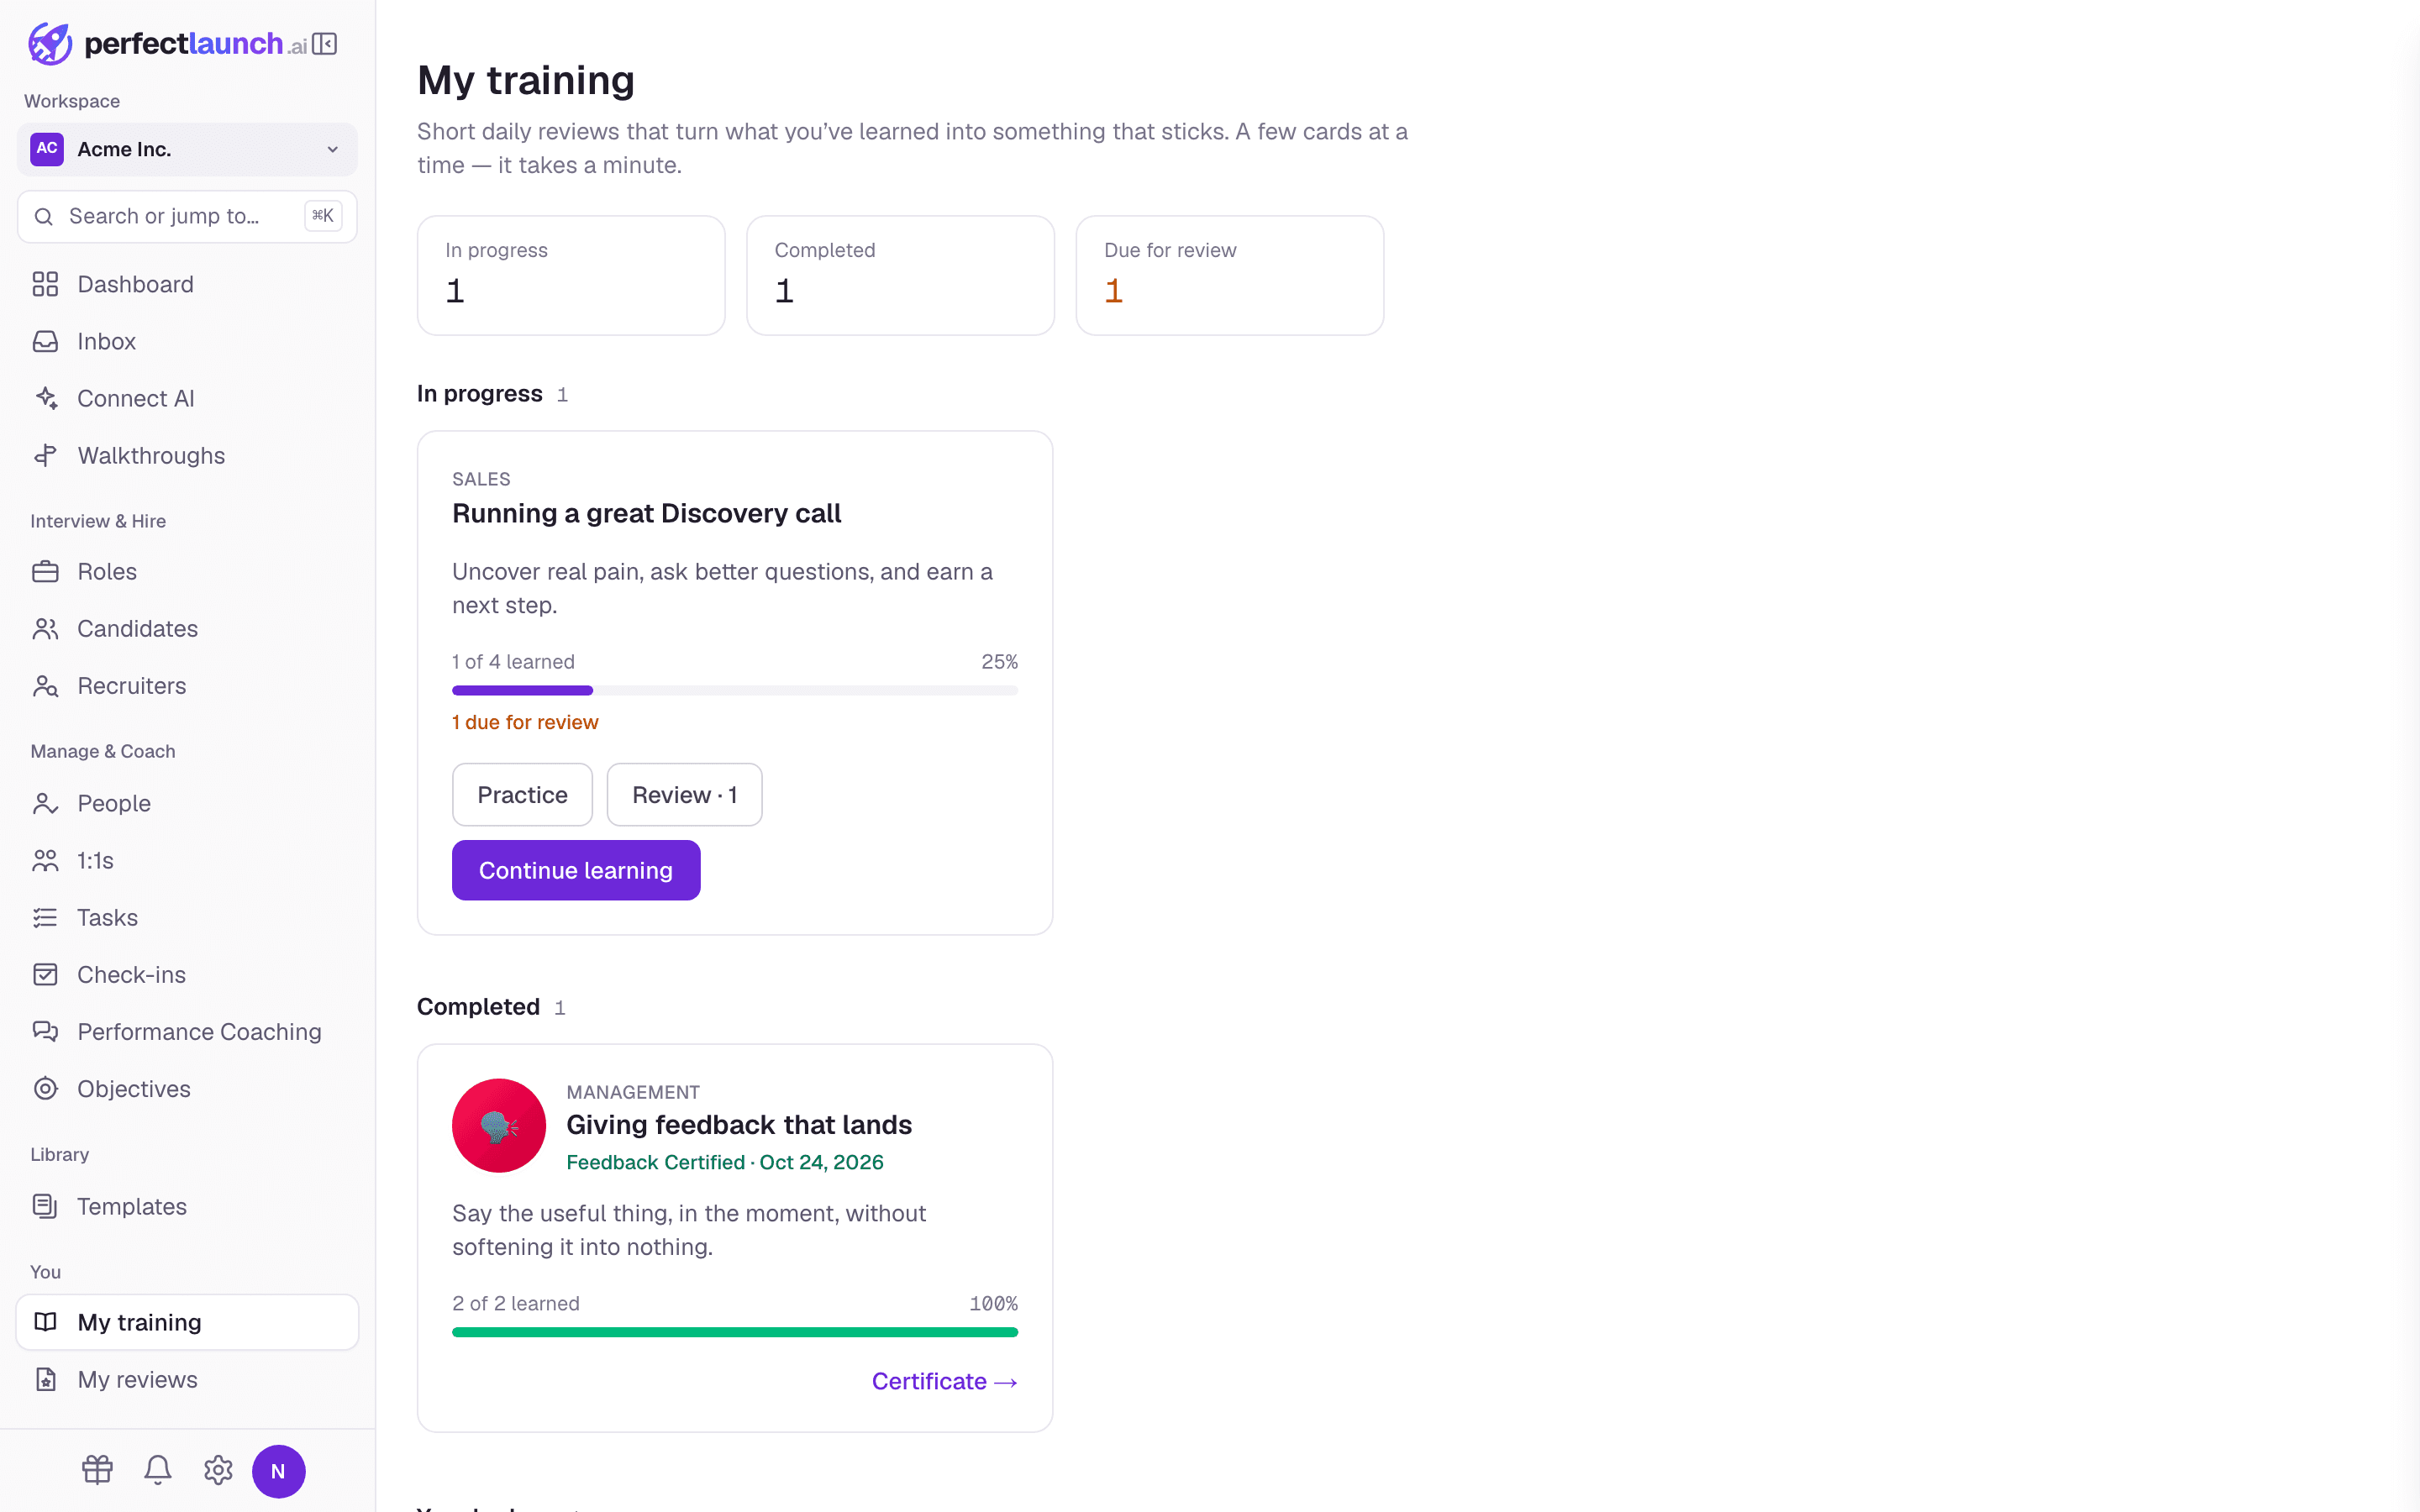Image resolution: width=2420 pixels, height=1512 pixels.
Task: Click the Recruiters person-search icon
Action: click(x=45, y=686)
